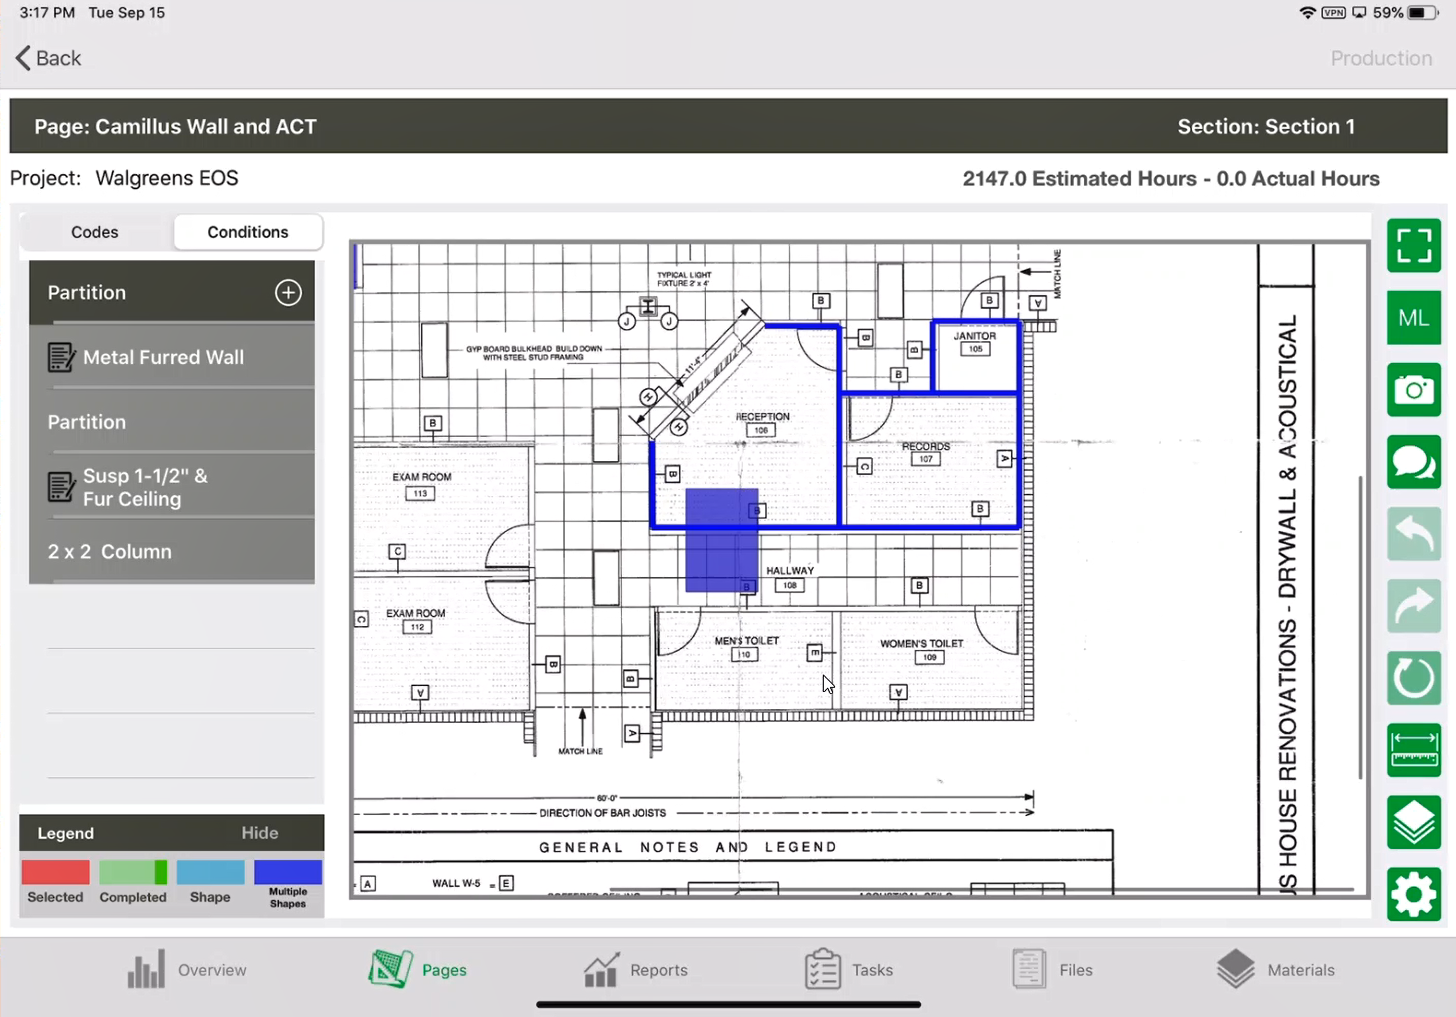Switch to the Codes tab
Viewport: 1456px width, 1017px height.
[x=95, y=232]
